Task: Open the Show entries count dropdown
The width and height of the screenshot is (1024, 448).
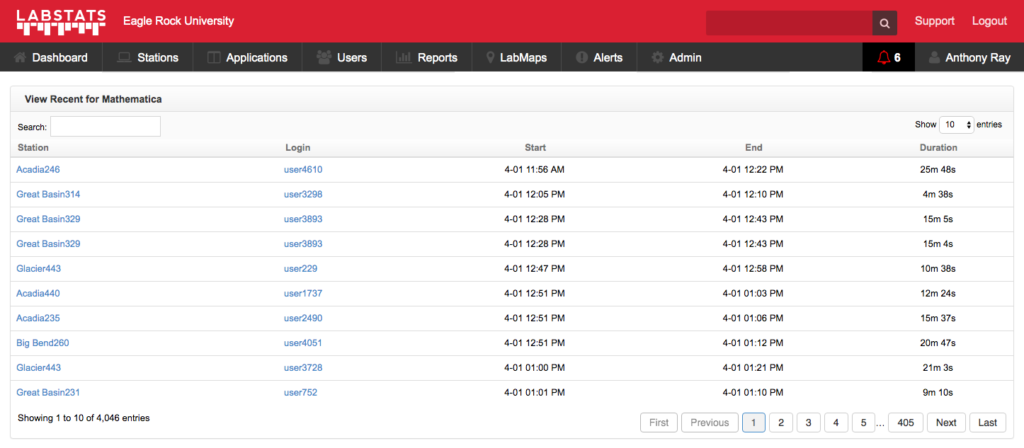Action: pos(956,124)
